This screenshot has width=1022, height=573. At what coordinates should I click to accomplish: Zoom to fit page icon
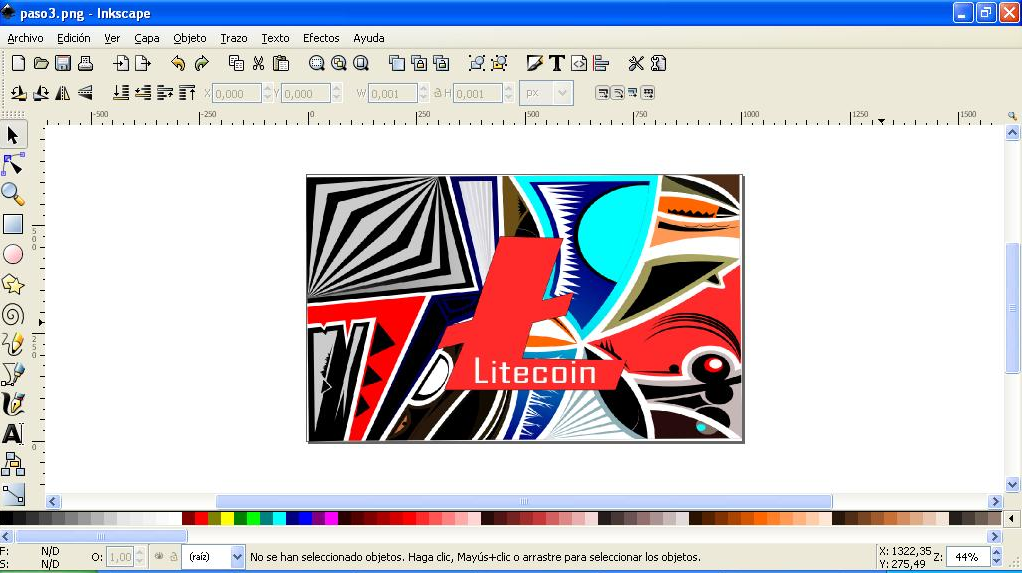(360, 63)
